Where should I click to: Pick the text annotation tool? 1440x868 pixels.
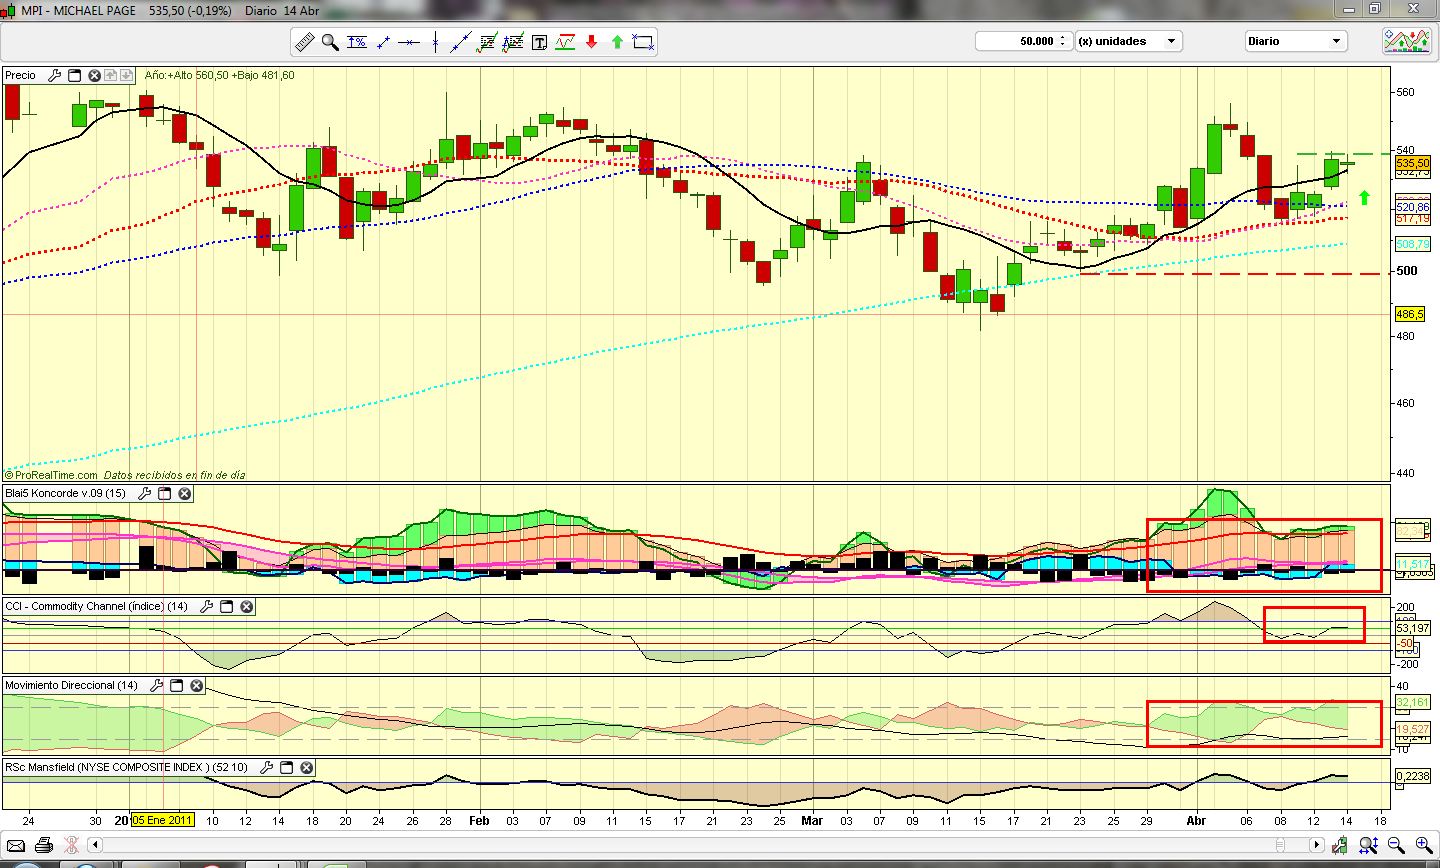pyautogui.click(x=539, y=42)
